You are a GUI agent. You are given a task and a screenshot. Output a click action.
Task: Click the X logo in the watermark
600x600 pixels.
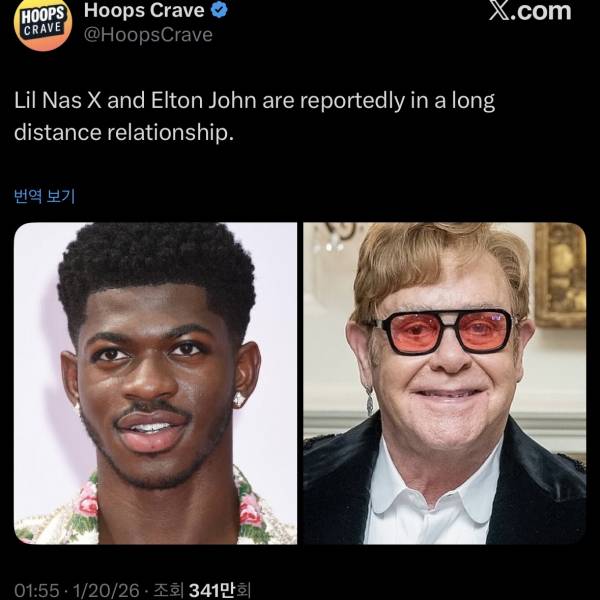tap(500, 11)
